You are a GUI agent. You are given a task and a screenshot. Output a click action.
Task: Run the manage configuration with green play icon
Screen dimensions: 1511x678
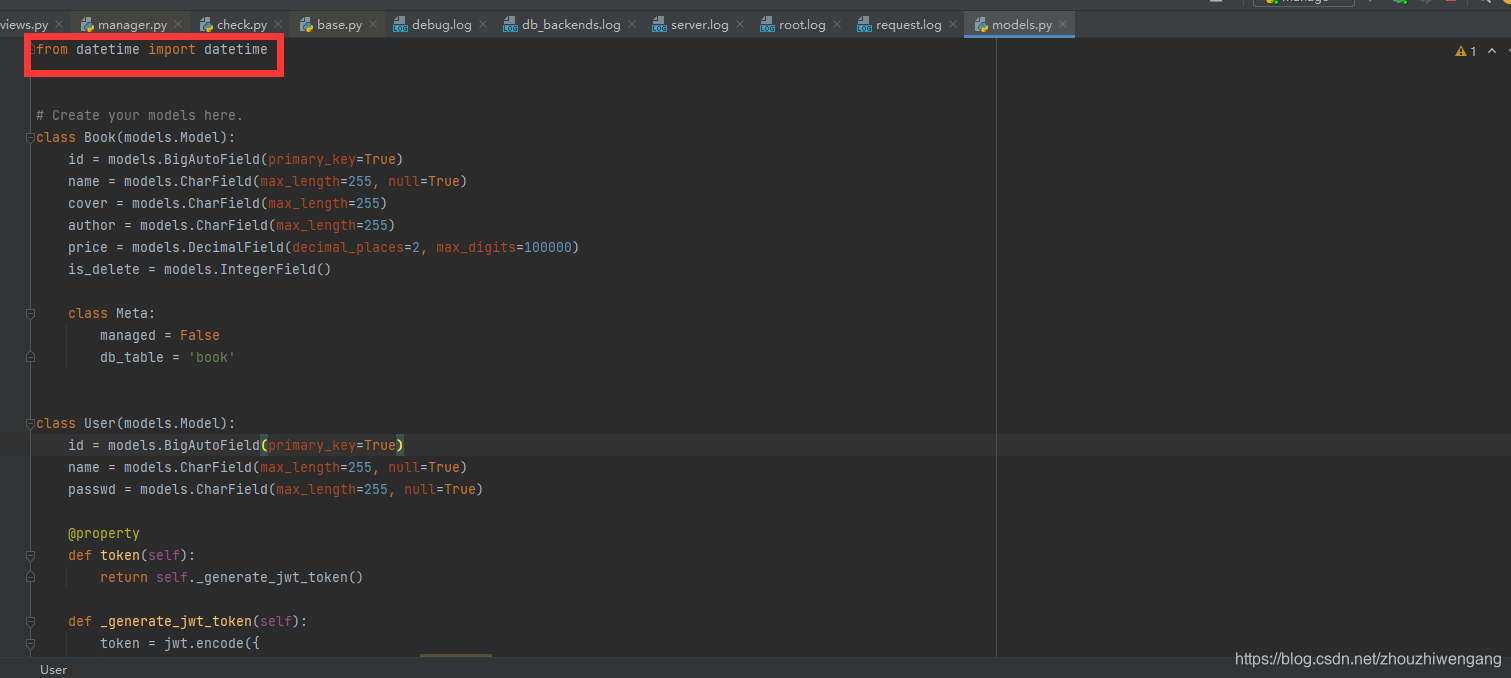[x=1370, y=4]
